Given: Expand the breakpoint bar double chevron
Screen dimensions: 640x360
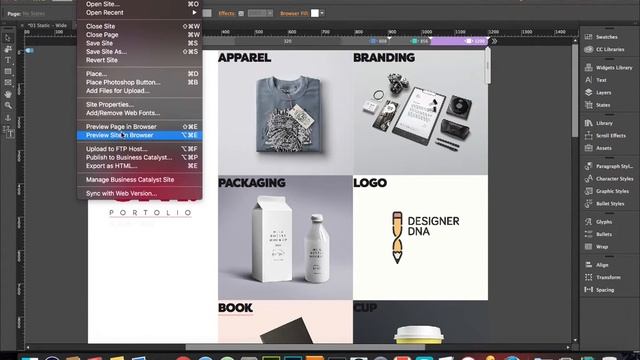Looking at the screenshot, I should 494,41.
